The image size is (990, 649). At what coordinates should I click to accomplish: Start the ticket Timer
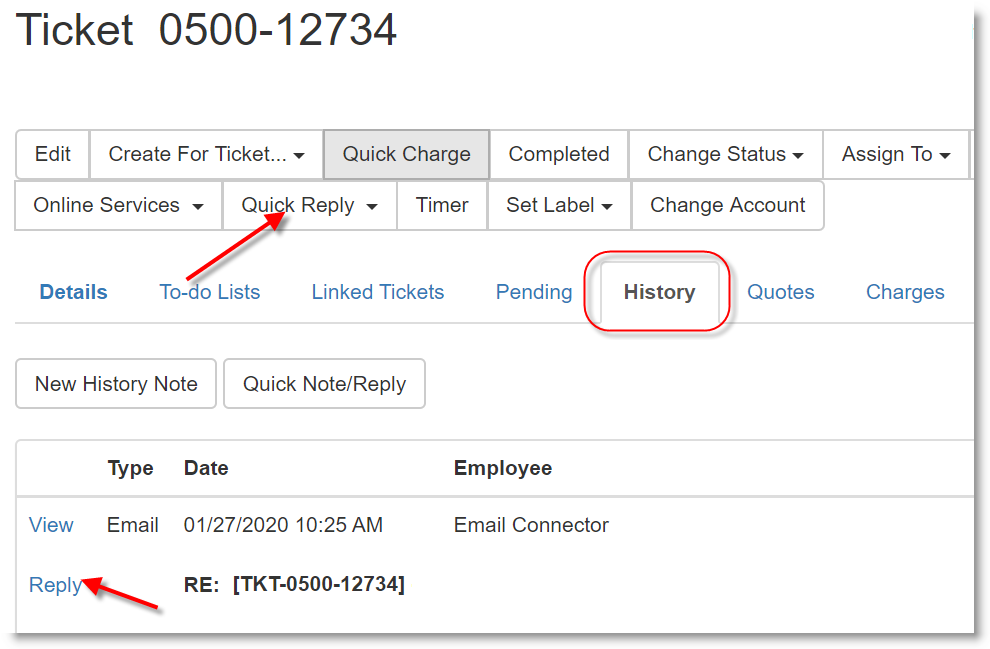[442, 205]
